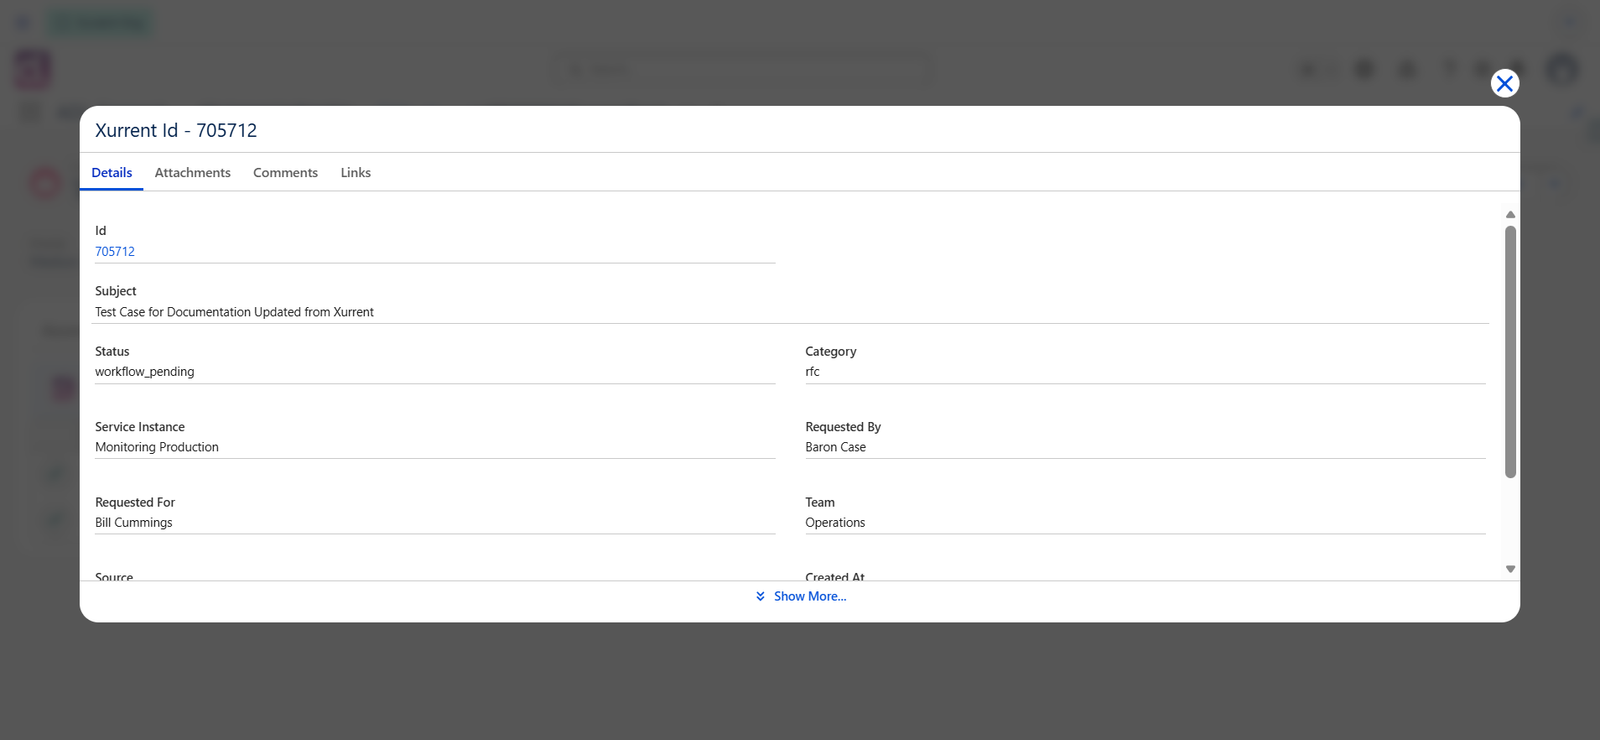
Task: Open the Comments tab
Action: pyautogui.click(x=285, y=173)
